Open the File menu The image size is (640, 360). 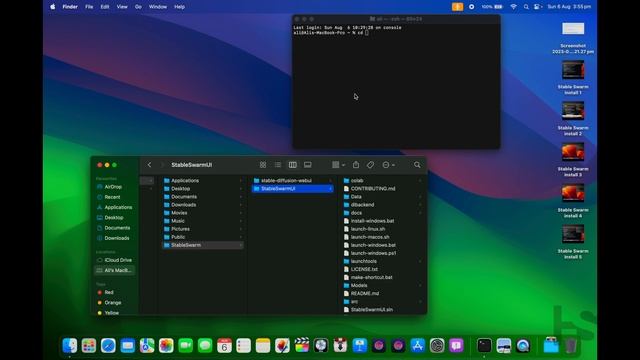coord(89,7)
